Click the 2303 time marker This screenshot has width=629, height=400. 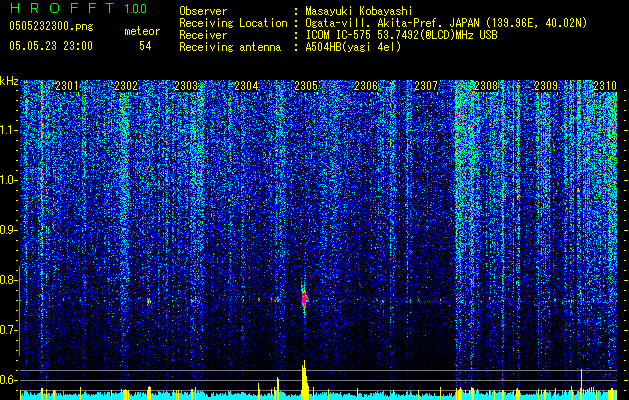pyautogui.click(x=186, y=86)
